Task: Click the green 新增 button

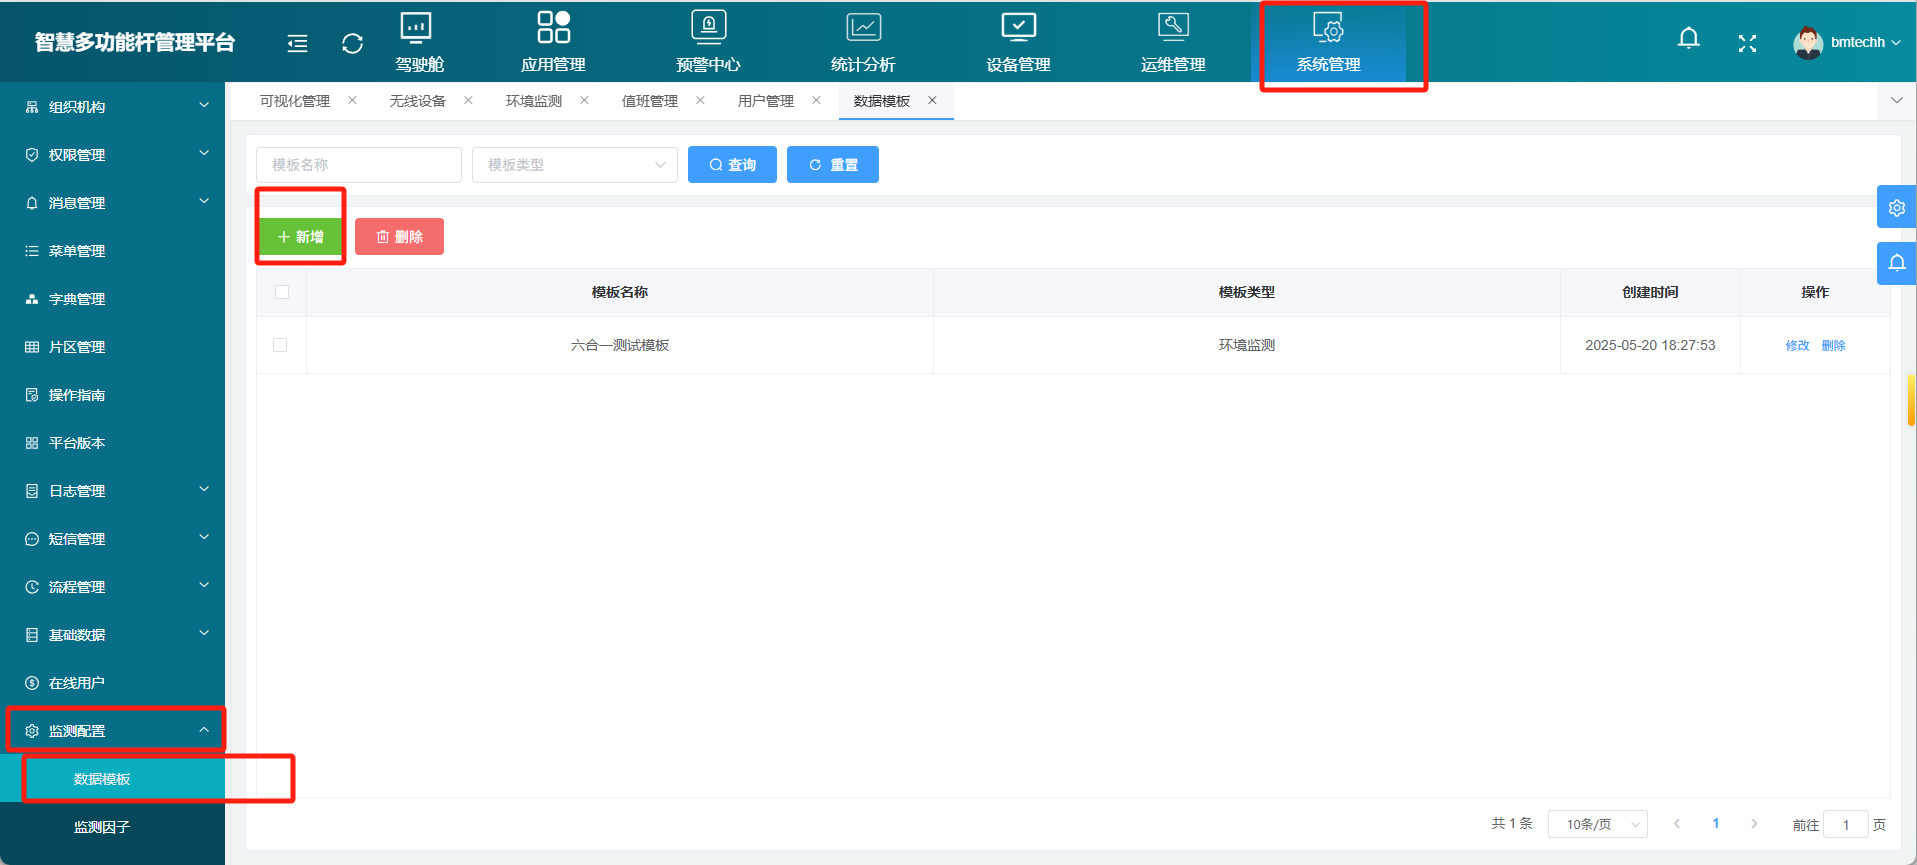Action: click(x=300, y=237)
